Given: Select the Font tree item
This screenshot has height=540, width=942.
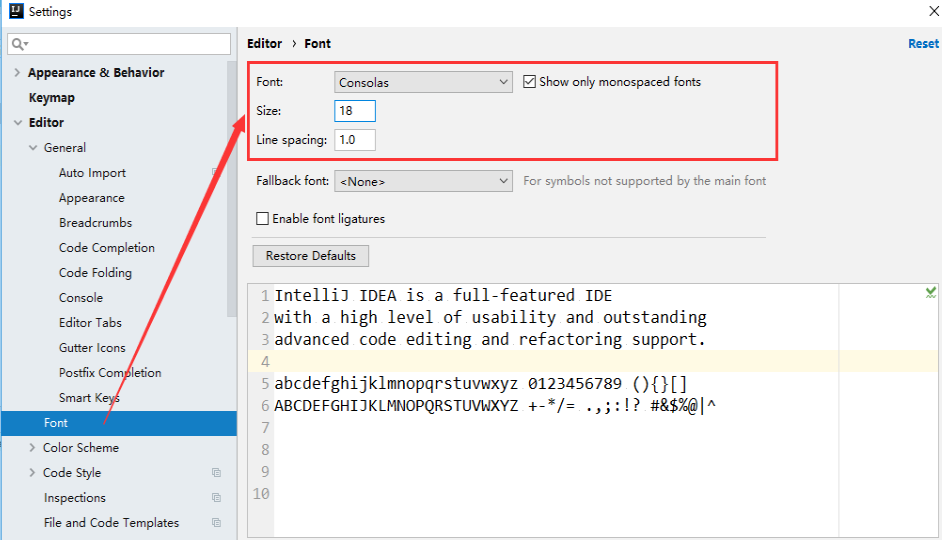Looking at the screenshot, I should (x=119, y=423).
